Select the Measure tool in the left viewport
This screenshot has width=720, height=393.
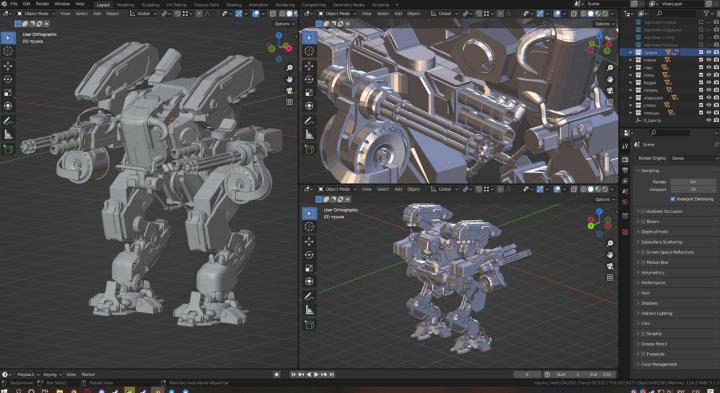pos(8,135)
